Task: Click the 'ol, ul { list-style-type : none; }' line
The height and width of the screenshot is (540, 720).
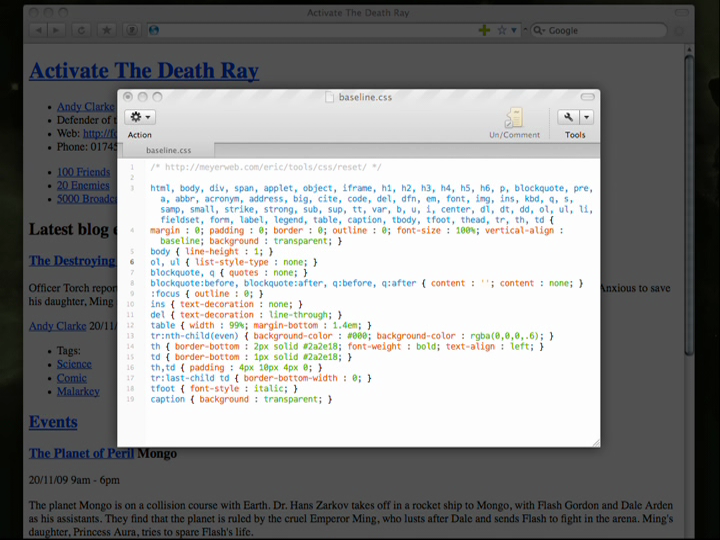Action: [x=234, y=262]
